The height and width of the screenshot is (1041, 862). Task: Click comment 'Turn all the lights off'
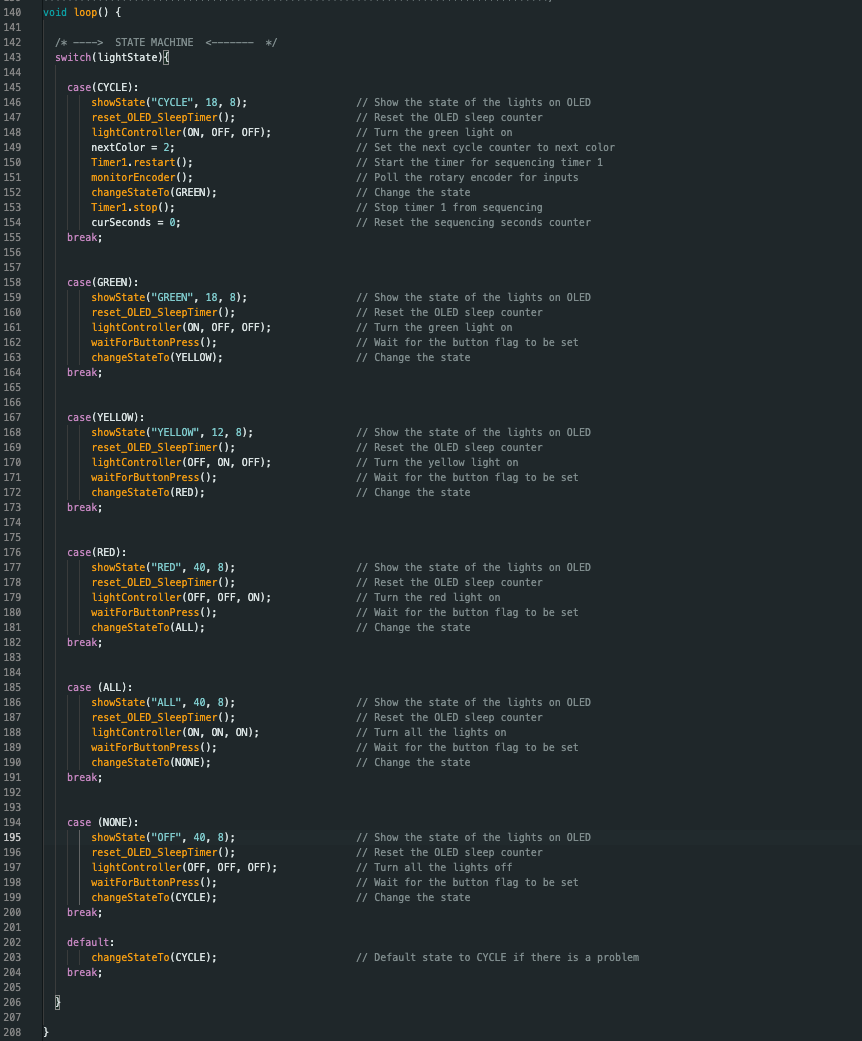(x=434, y=868)
